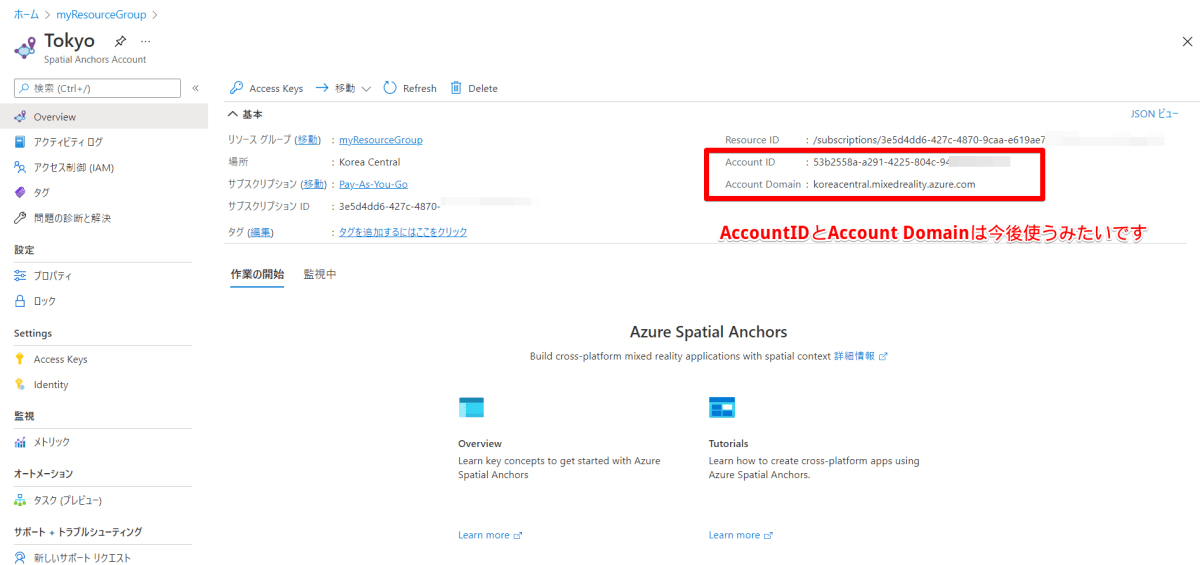Click the Overview card icon
Screen dimensions: 1200x565
[x=471, y=407]
